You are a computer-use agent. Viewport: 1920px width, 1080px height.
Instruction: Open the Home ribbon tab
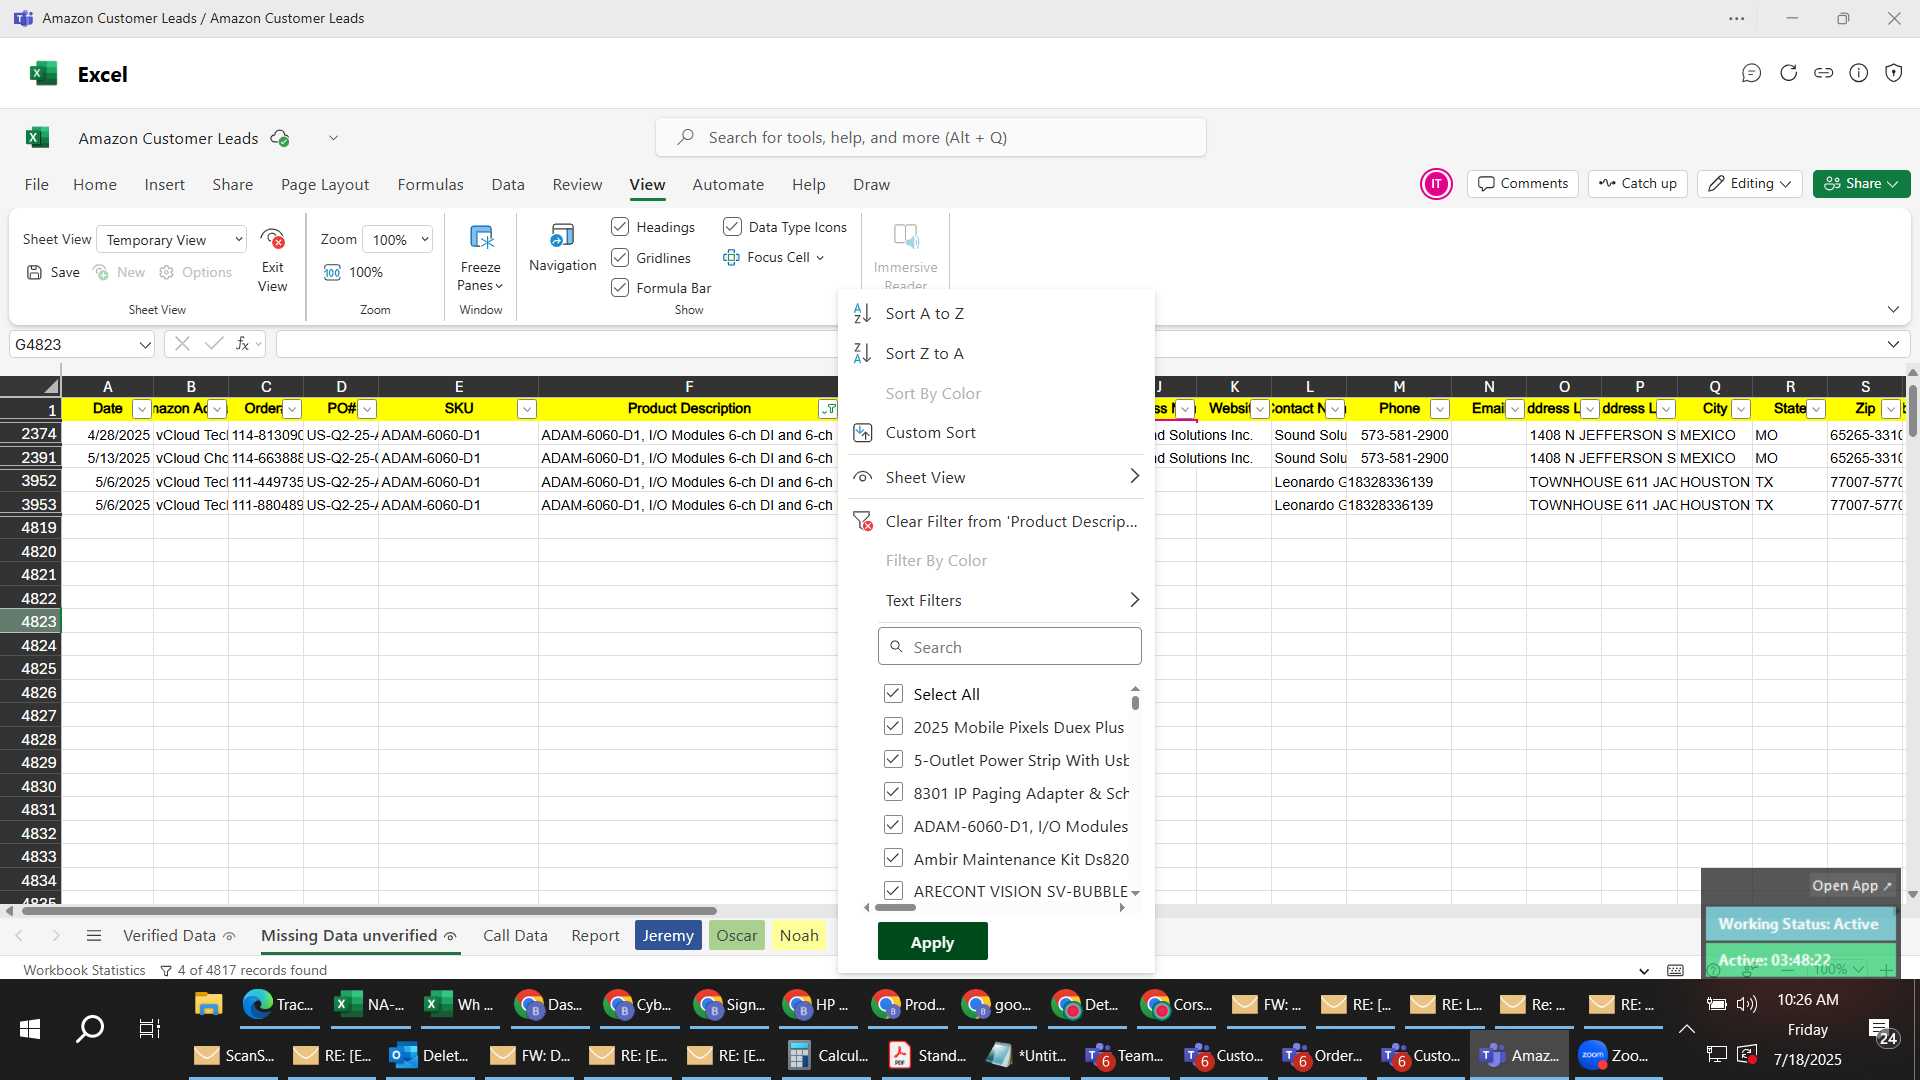click(x=95, y=185)
